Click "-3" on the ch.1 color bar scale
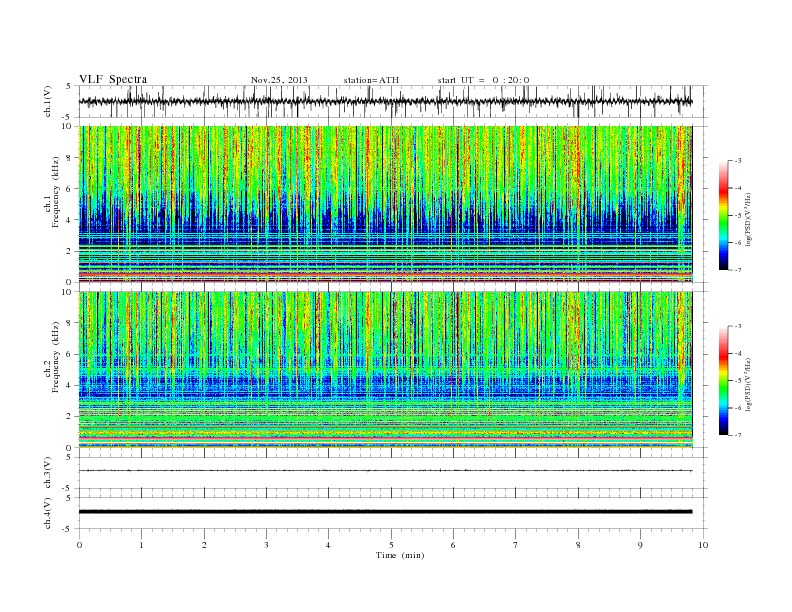Image resolution: width=792 pixels, height=612 pixels. pyautogui.click(x=737, y=161)
